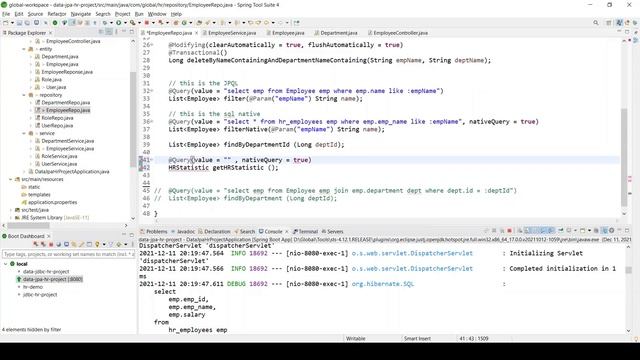Collapse the entity package folder

tap(24, 49)
